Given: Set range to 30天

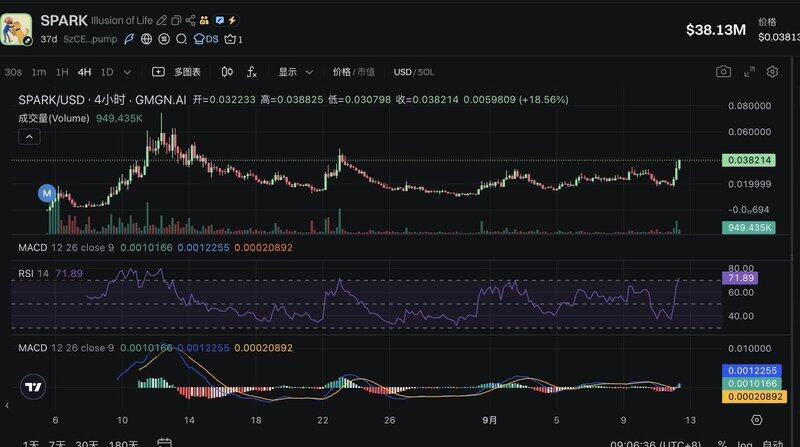Looking at the screenshot, I should coord(87,443).
